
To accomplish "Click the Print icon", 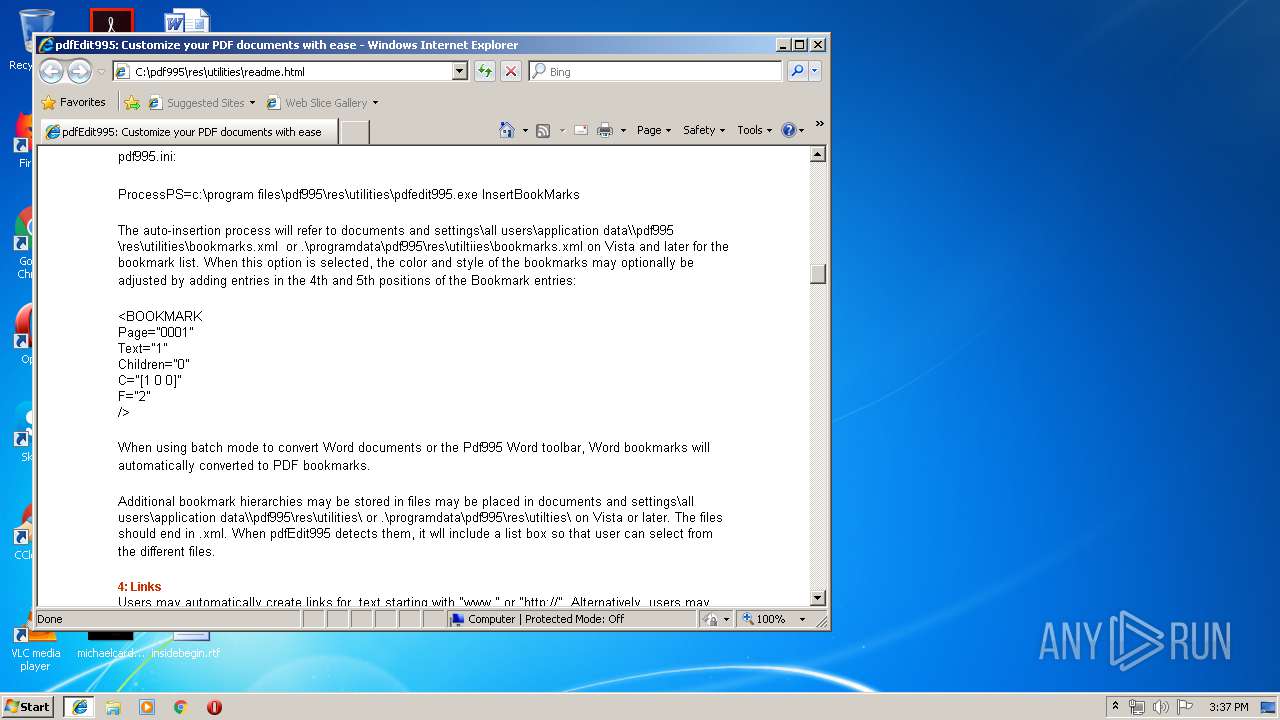I will tap(605, 130).
